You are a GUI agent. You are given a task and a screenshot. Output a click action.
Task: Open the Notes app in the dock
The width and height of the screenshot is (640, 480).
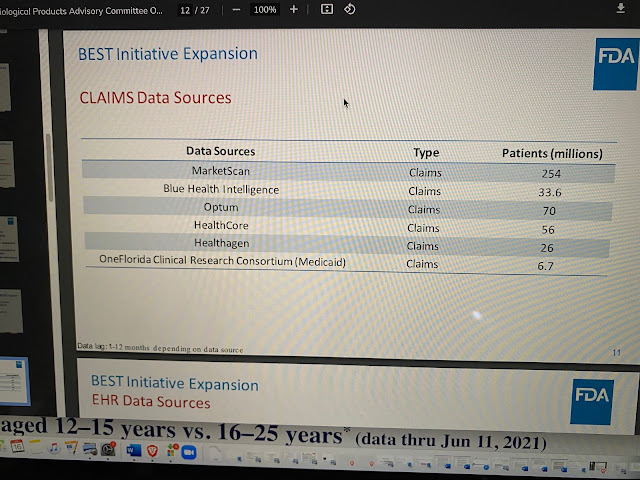click(36, 447)
